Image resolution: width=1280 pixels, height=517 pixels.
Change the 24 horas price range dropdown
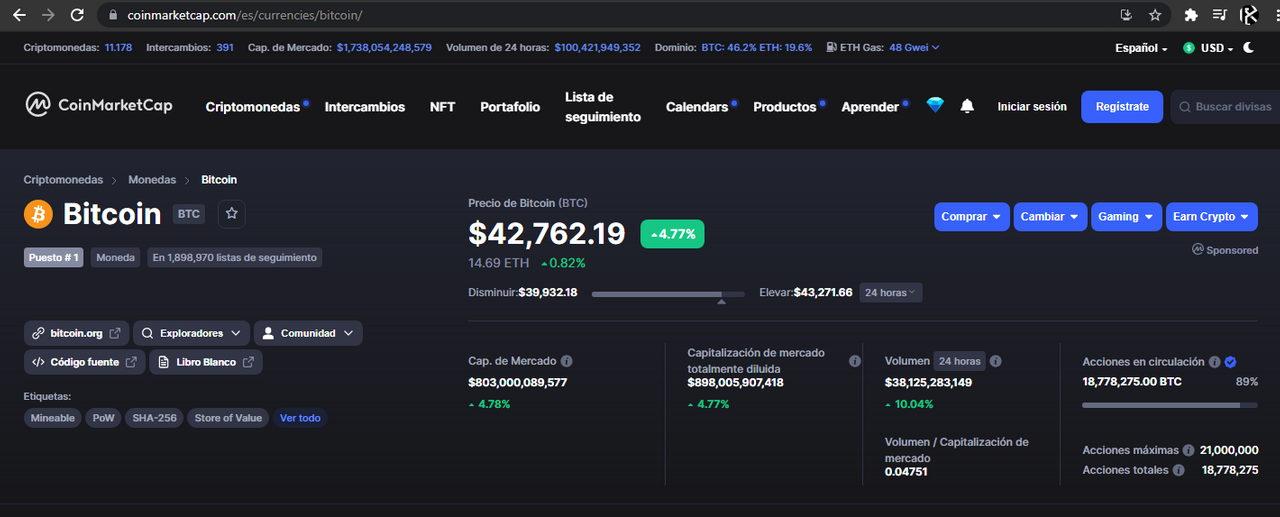pyautogui.click(x=891, y=292)
